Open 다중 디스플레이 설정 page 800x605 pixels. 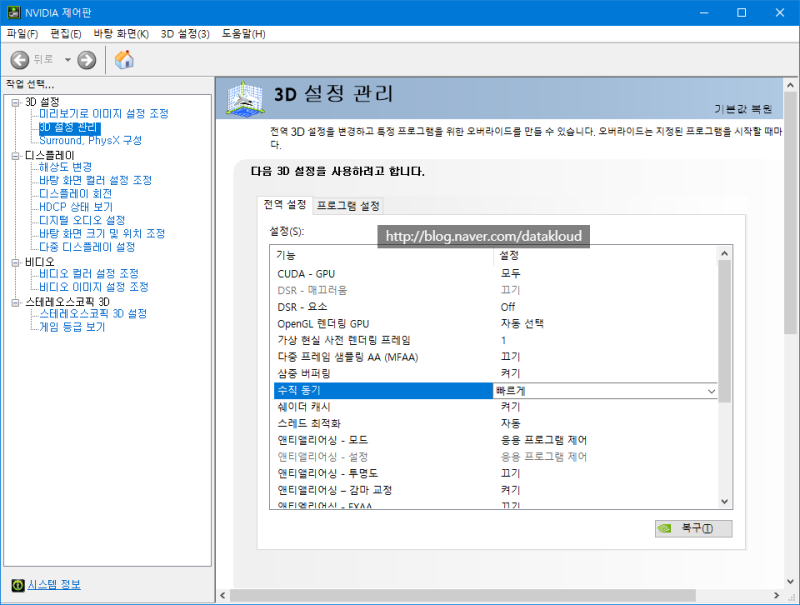[87, 247]
